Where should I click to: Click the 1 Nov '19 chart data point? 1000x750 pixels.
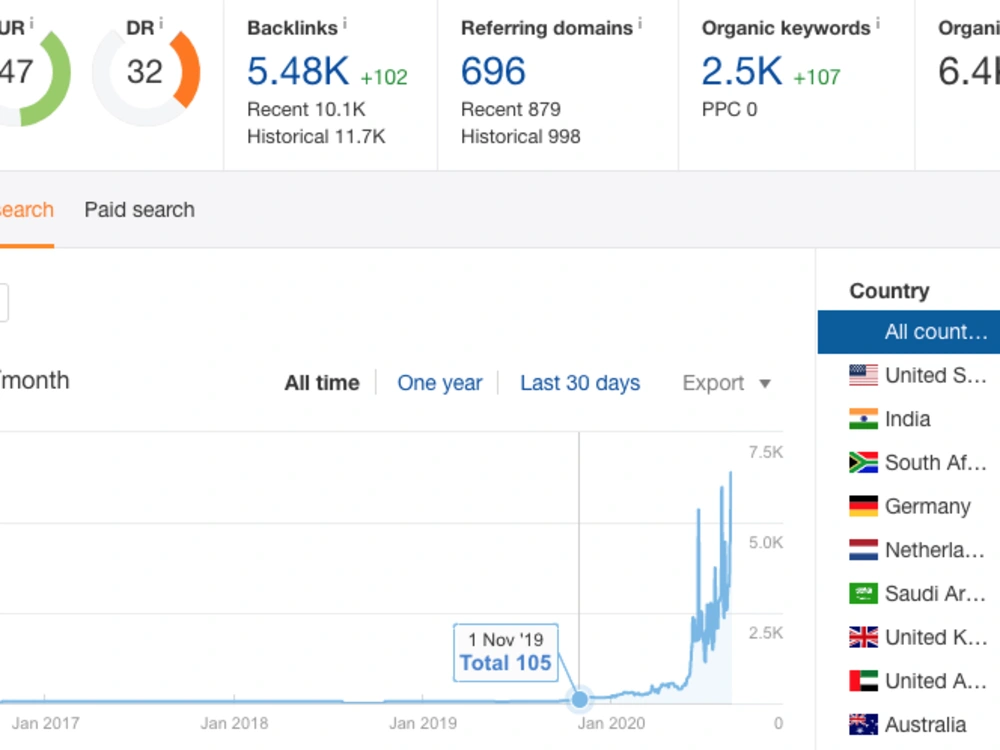click(580, 699)
